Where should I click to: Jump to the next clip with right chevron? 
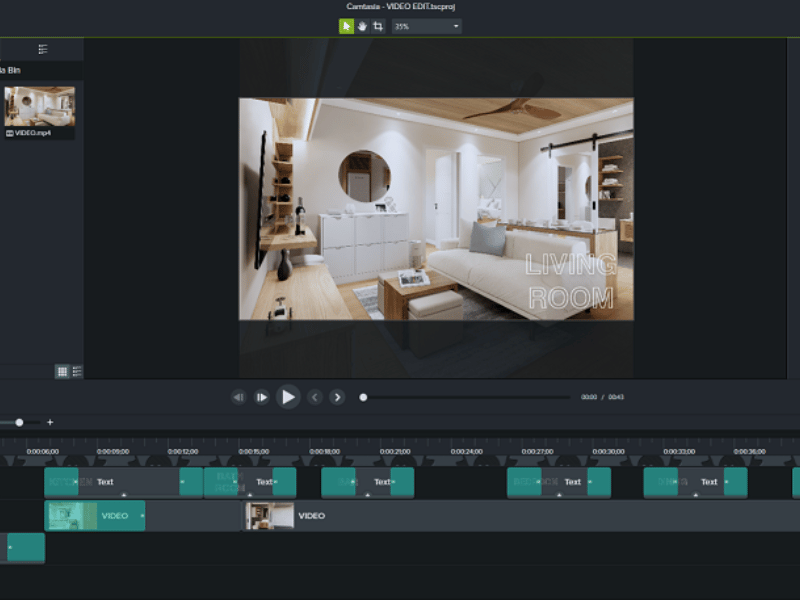337,397
